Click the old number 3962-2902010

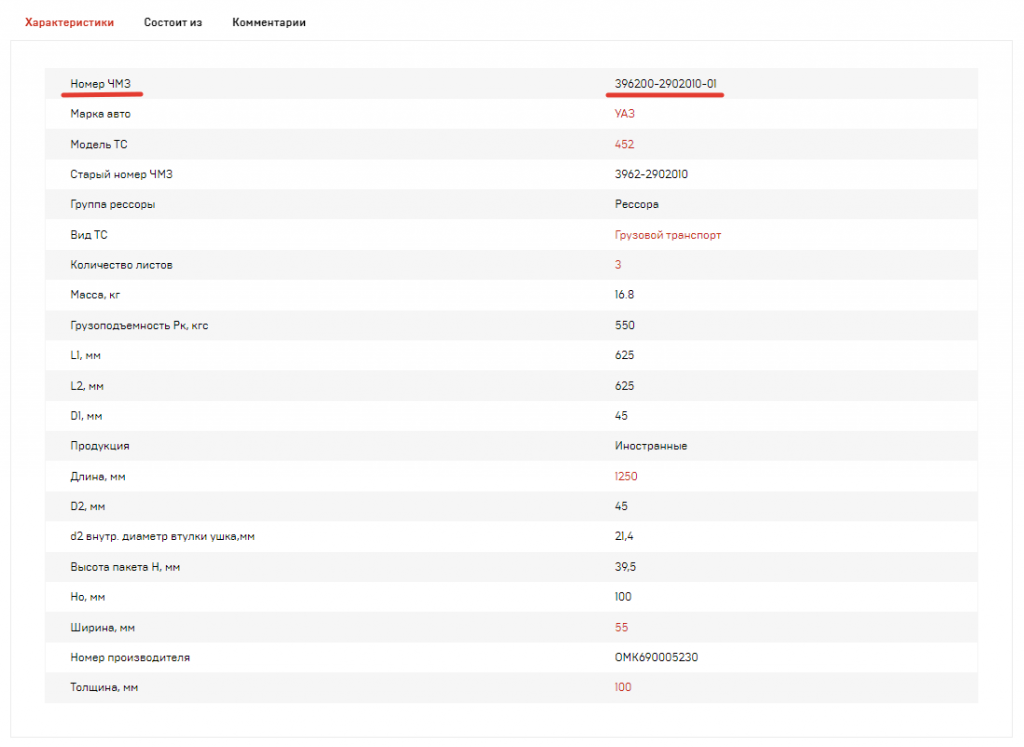tap(651, 174)
